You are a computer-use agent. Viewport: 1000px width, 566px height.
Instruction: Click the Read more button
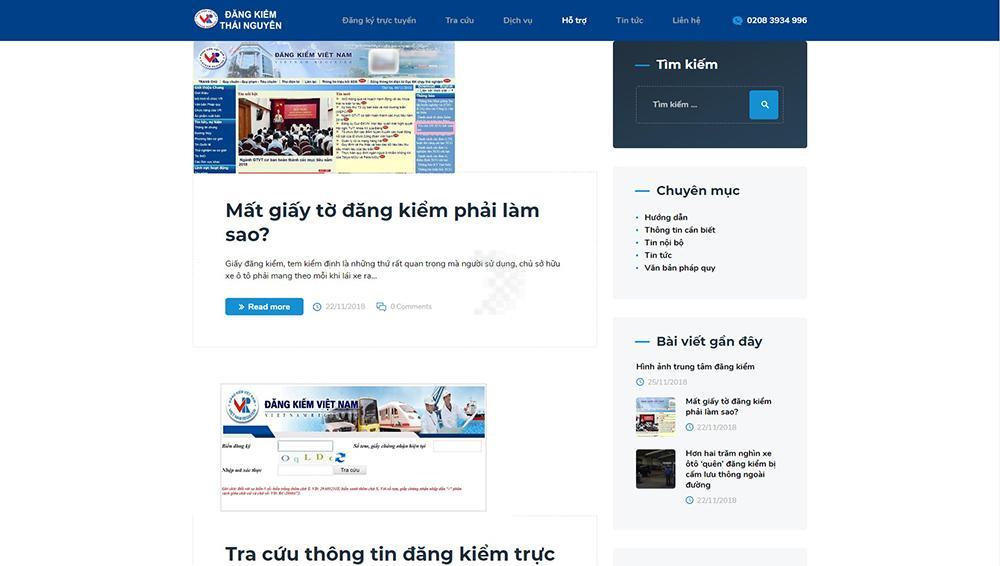(x=264, y=307)
